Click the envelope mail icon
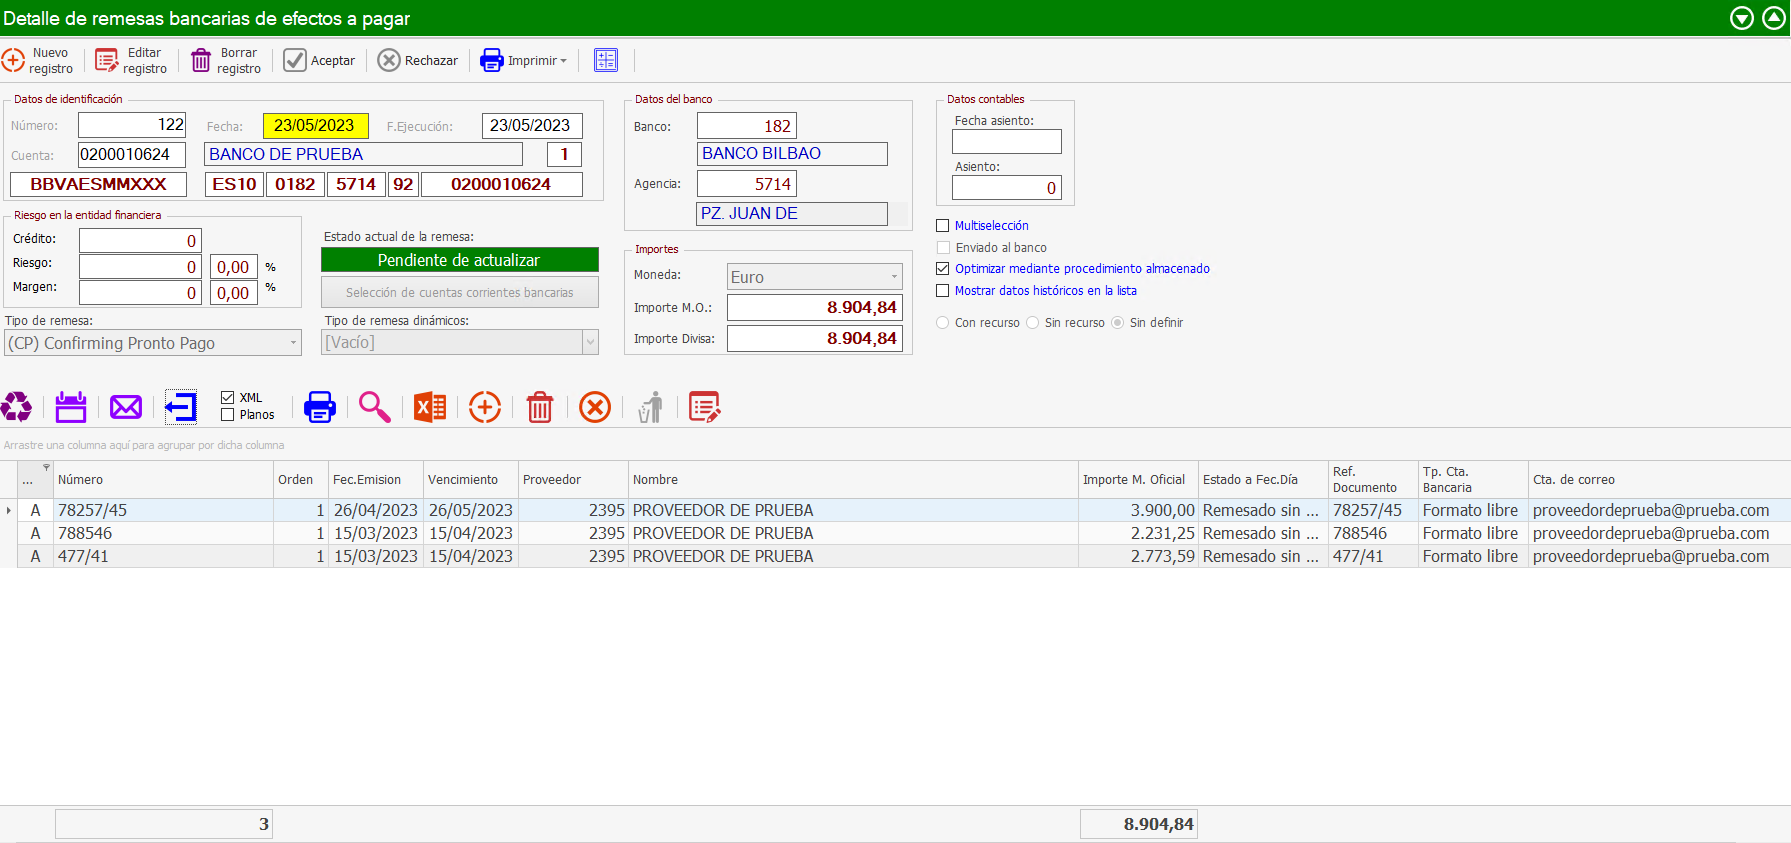The image size is (1791, 843). click(x=126, y=407)
